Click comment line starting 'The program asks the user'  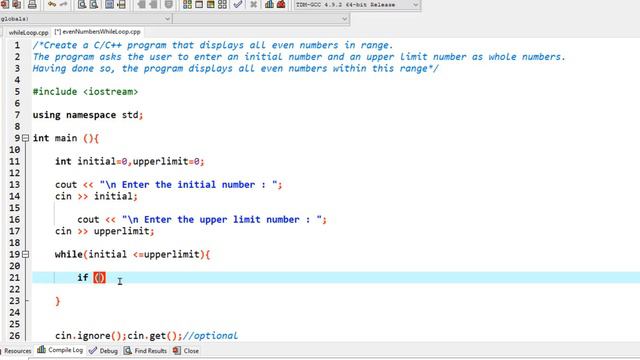click(299, 57)
